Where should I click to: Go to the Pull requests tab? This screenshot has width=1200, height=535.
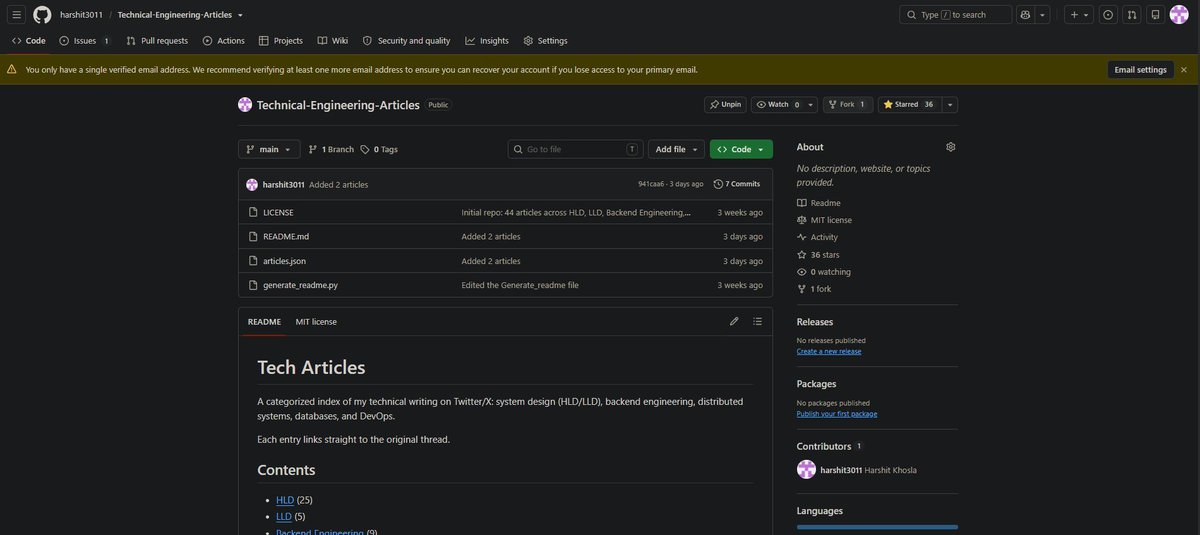pos(157,41)
